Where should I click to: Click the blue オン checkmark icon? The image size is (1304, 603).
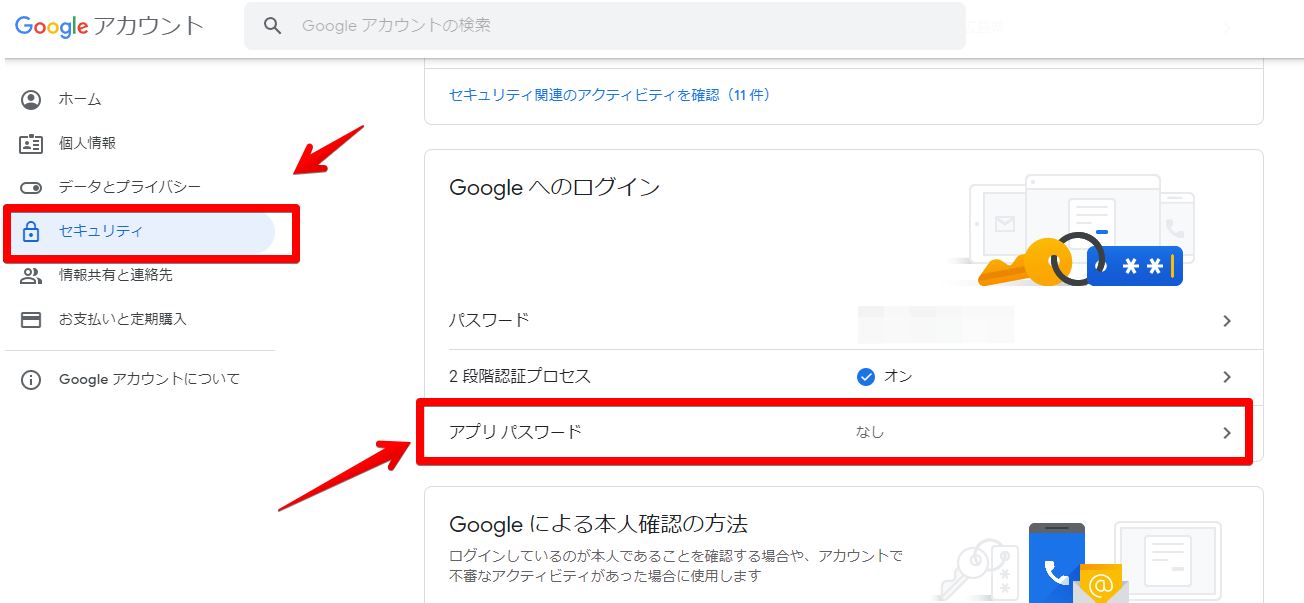tap(866, 377)
